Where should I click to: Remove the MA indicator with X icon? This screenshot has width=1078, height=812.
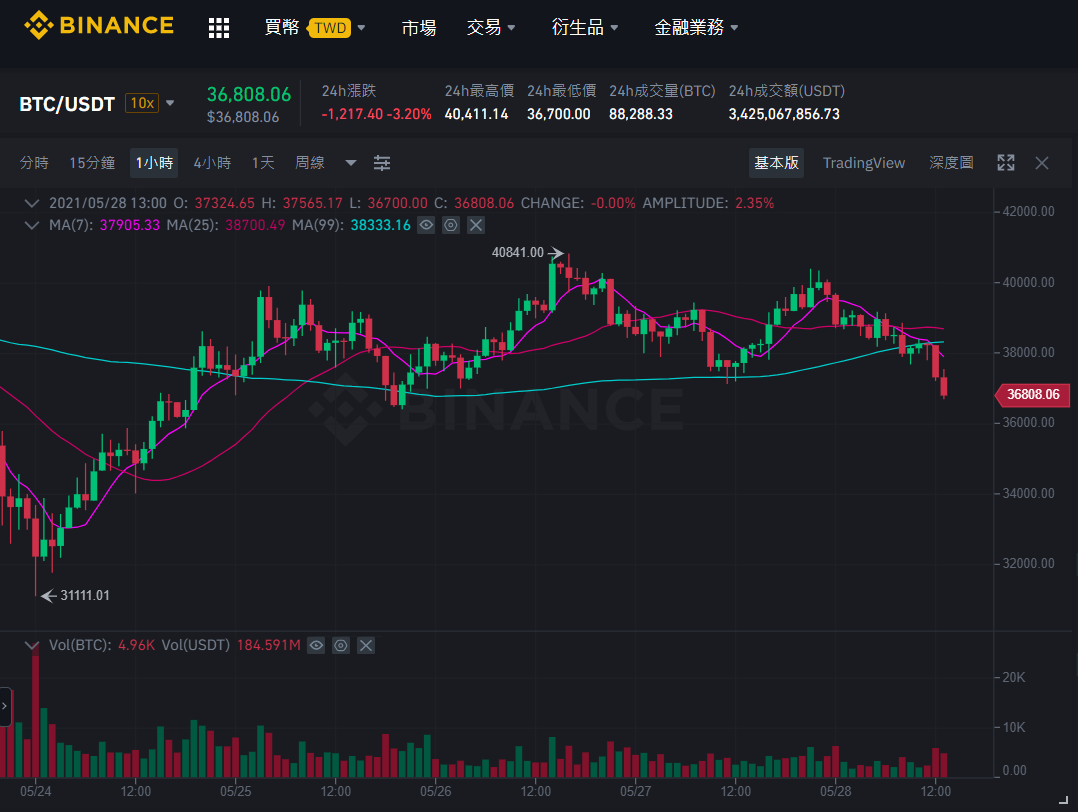point(476,225)
